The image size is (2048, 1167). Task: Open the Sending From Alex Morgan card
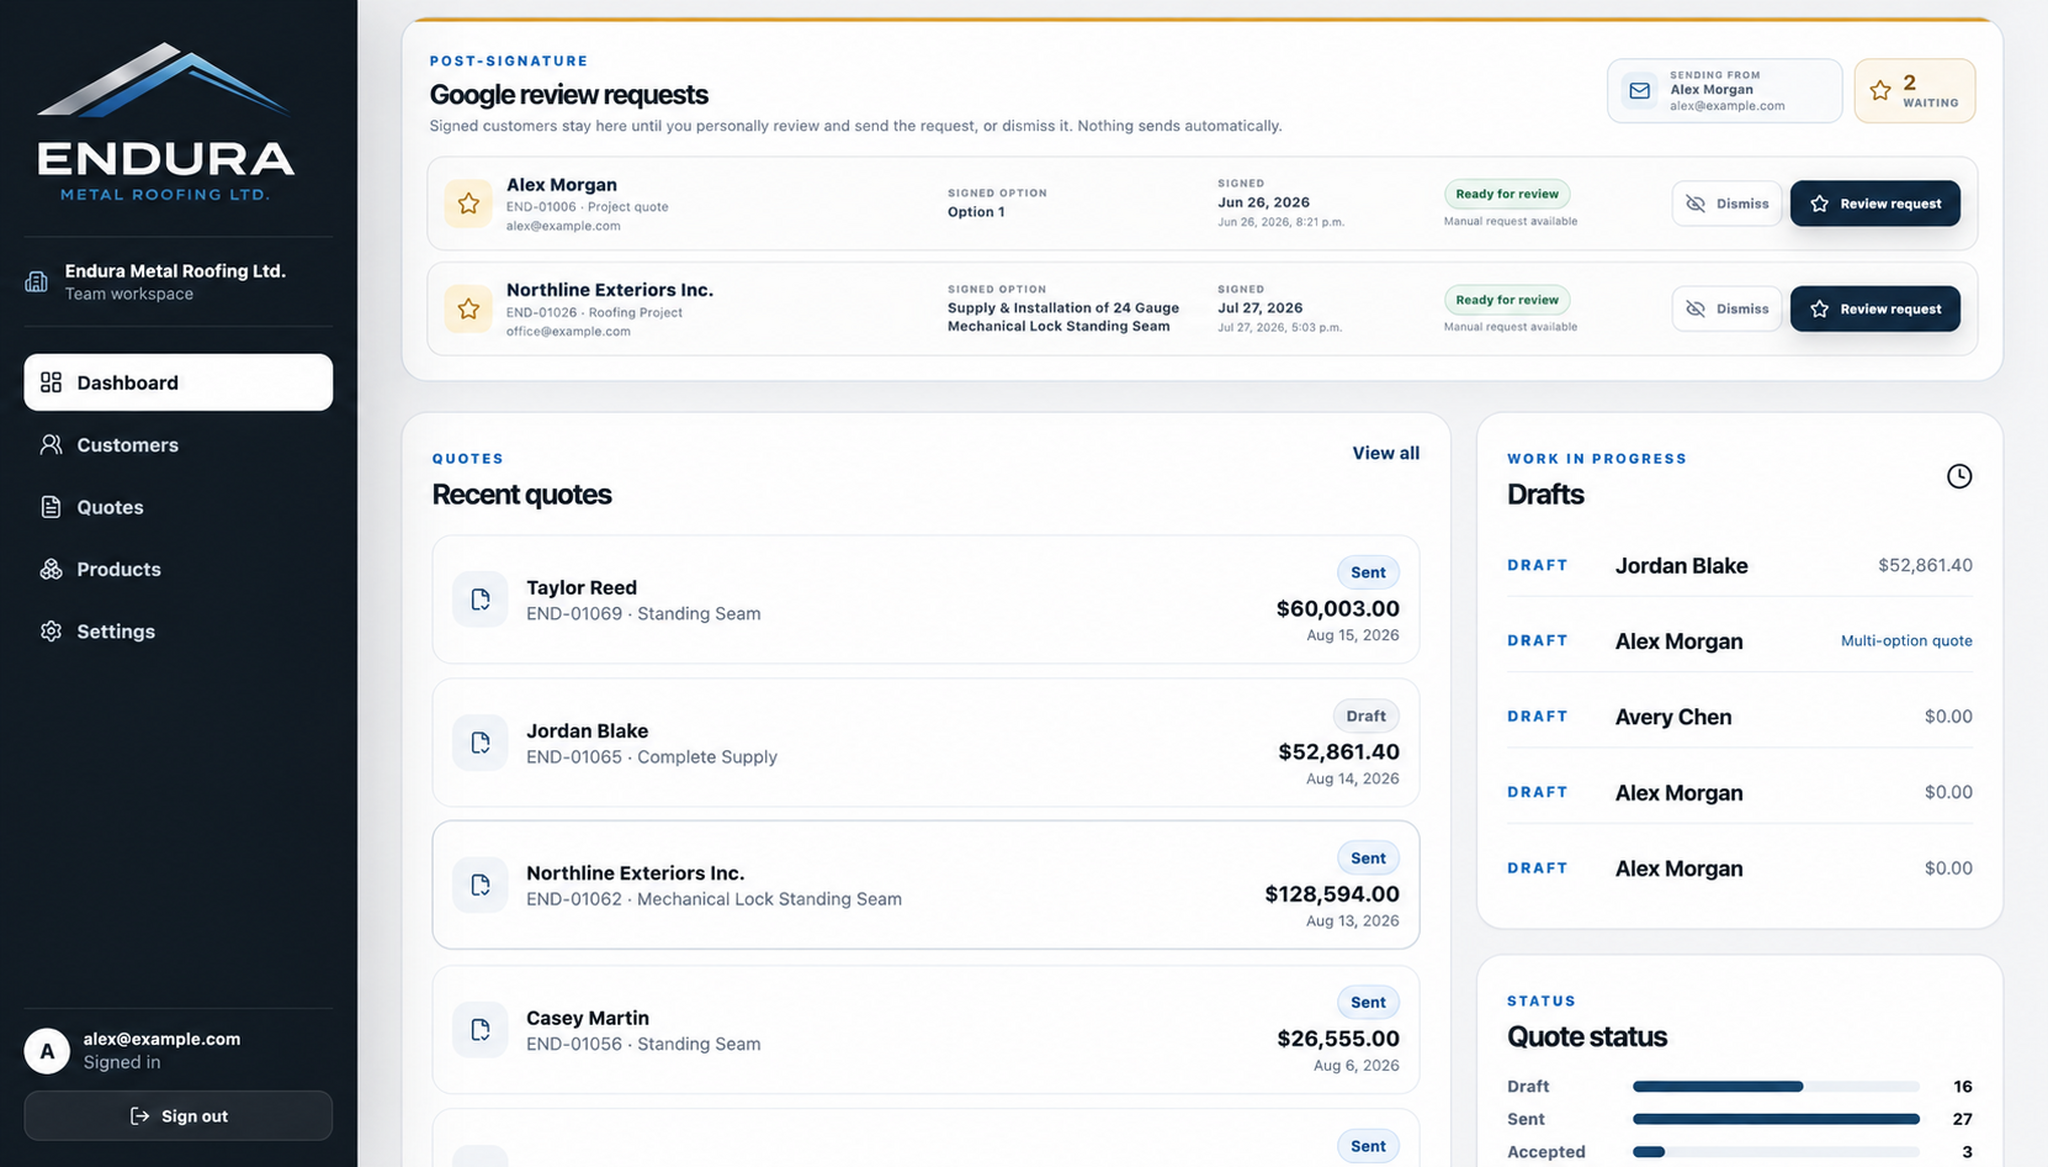1725,91
